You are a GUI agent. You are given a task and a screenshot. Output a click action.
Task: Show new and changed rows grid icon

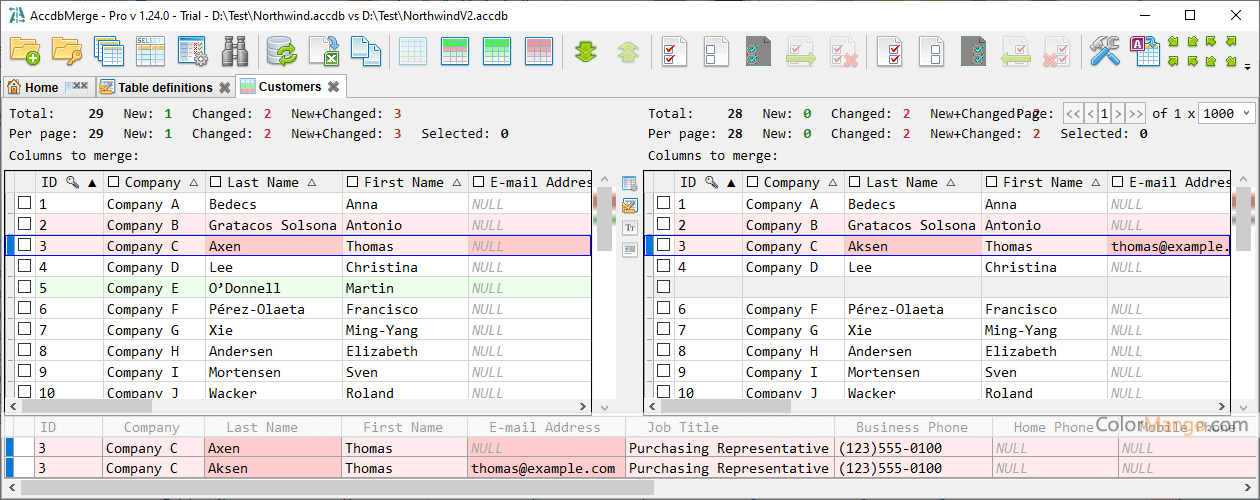[455, 50]
